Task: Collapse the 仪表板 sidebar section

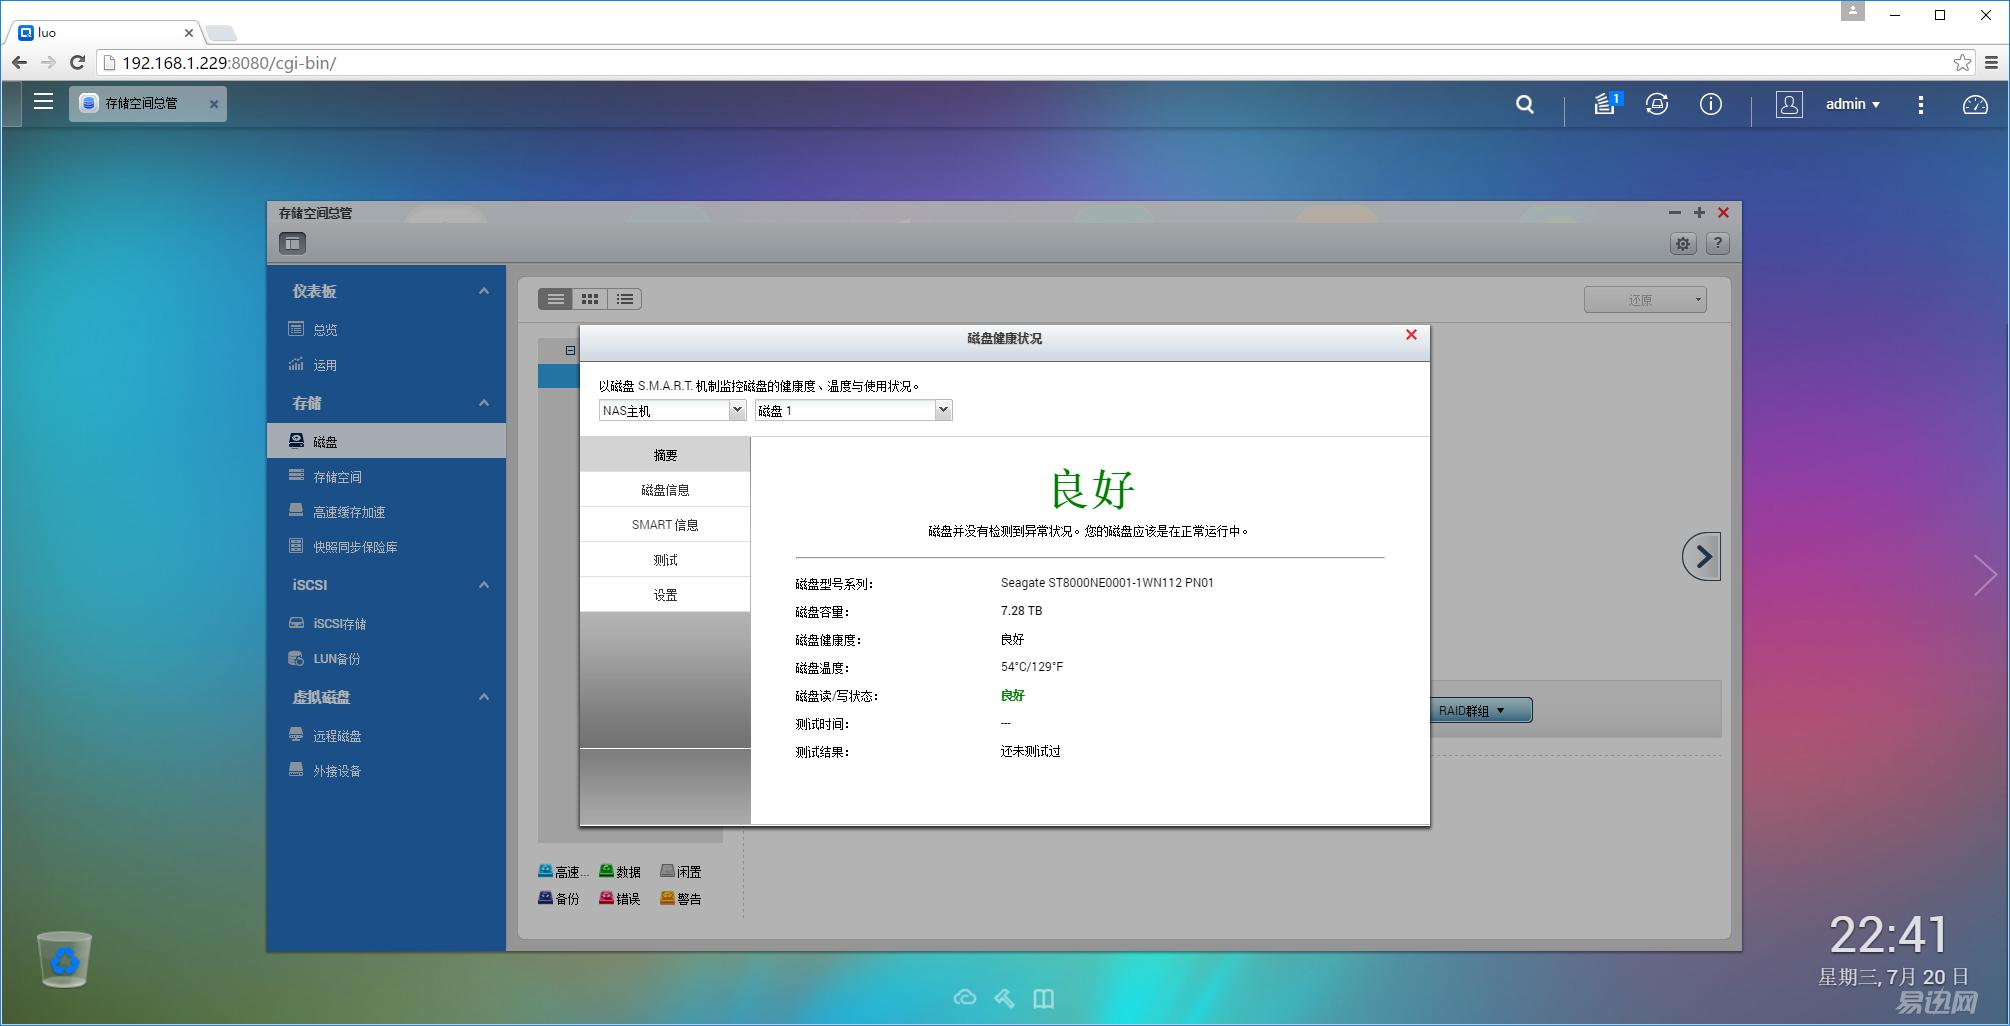Action: 484,291
